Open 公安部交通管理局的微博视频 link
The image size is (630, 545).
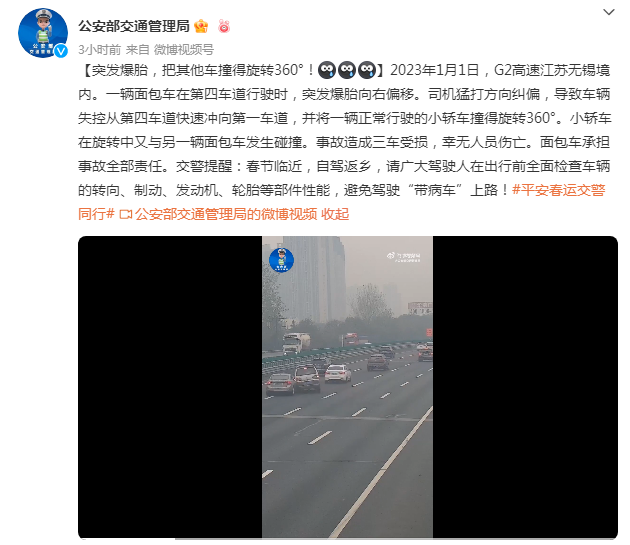pyautogui.click(x=226, y=214)
